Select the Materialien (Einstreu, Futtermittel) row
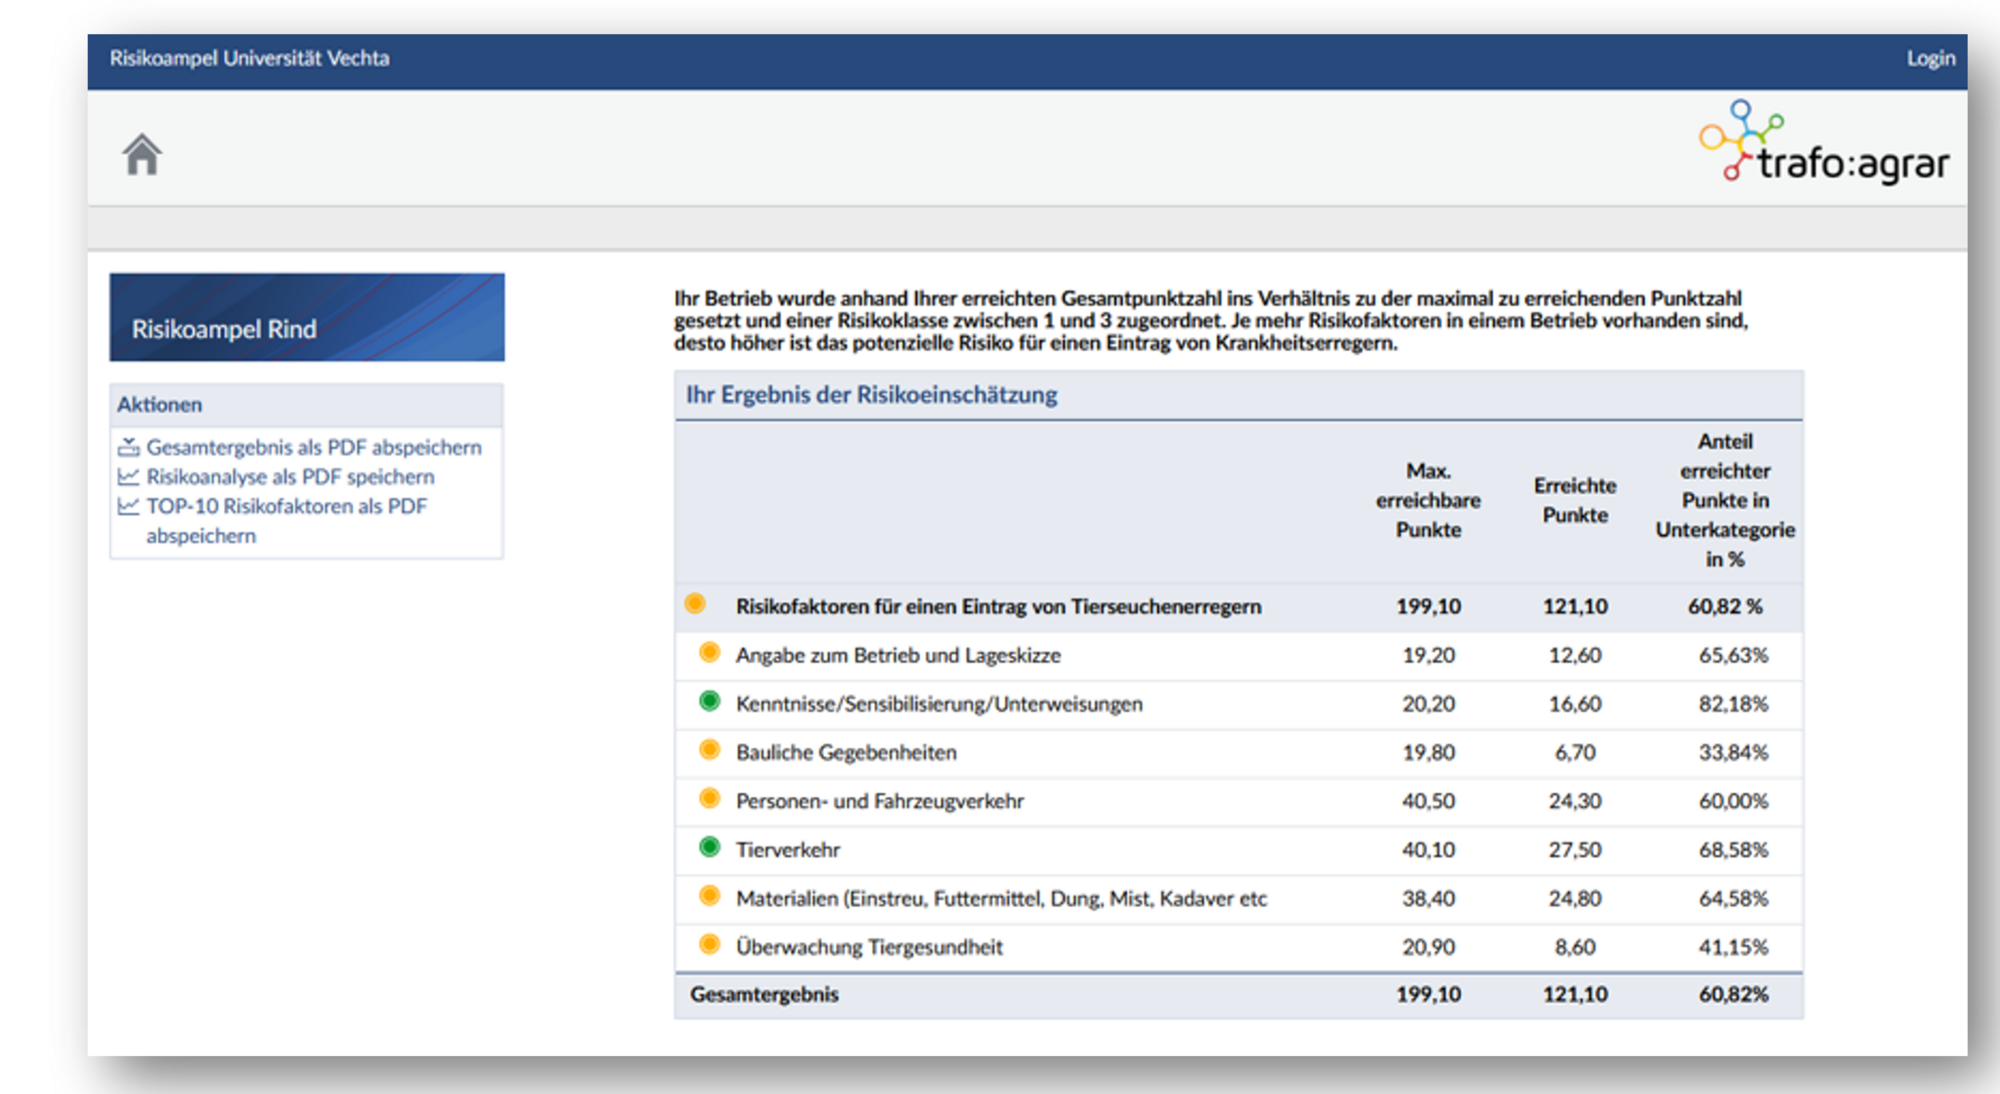The height and width of the screenshot is (1094, 2000). (1000, 898)
